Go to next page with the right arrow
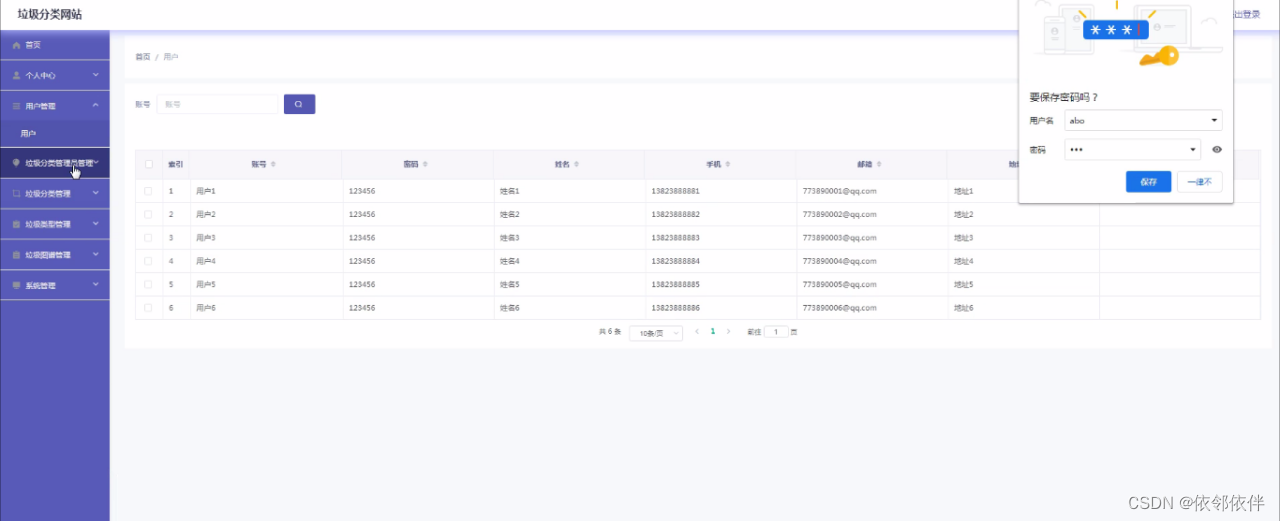Viewport: 1280px width, 521px height. (x=728, y=331)
